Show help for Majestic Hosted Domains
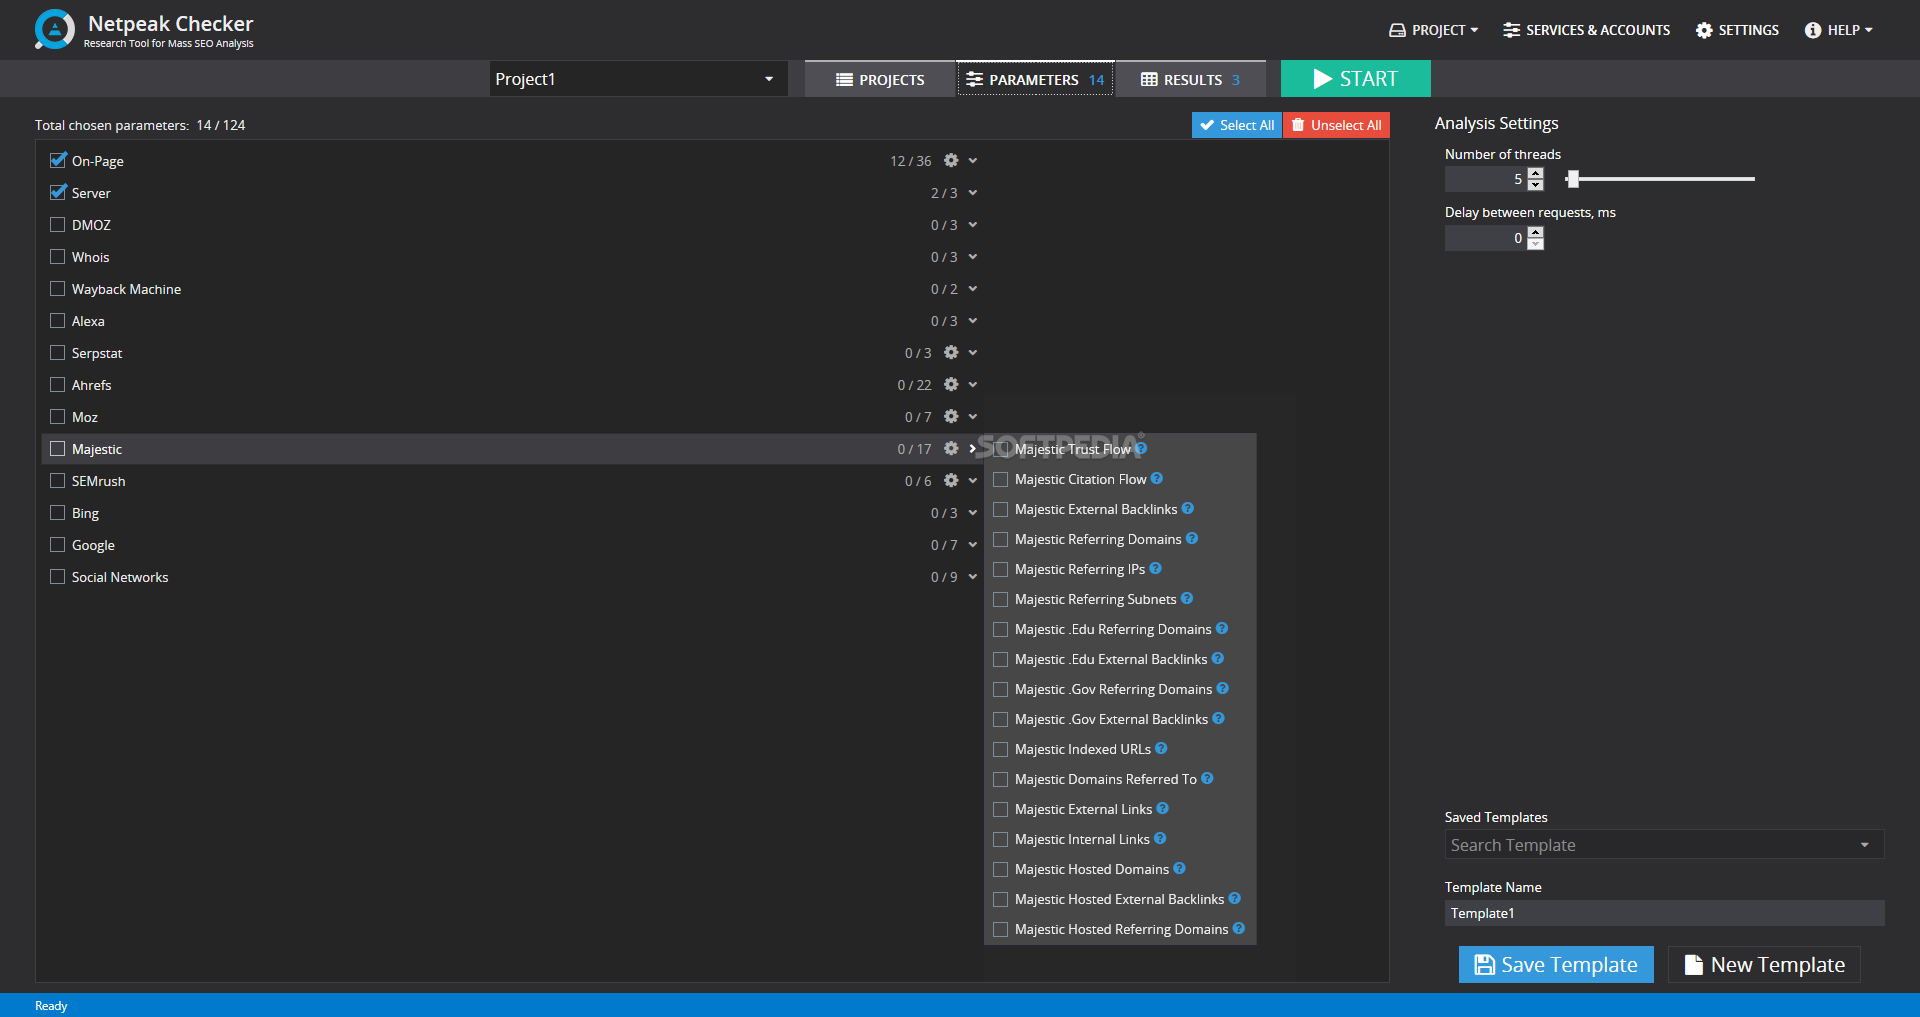 [x=1180, y=868]
